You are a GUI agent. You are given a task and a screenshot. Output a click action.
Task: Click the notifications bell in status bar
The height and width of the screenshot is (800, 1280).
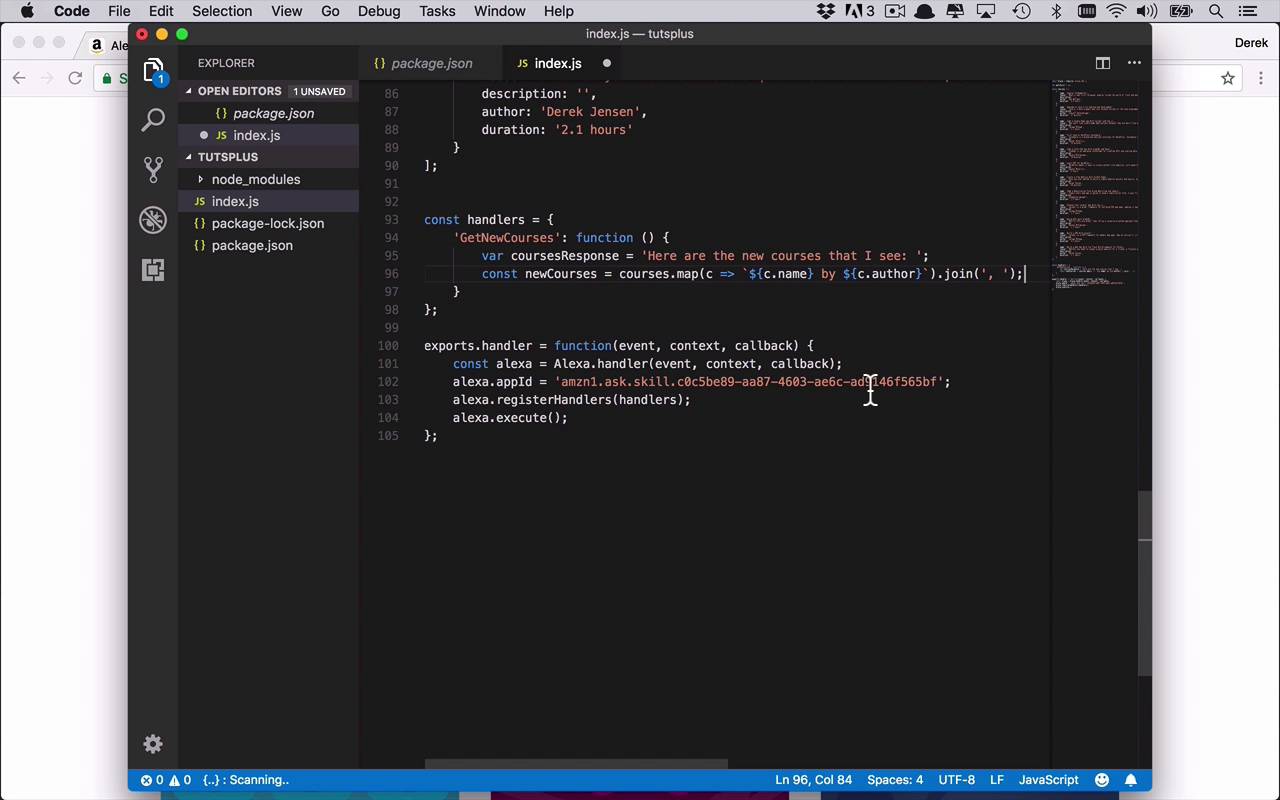1131,780
